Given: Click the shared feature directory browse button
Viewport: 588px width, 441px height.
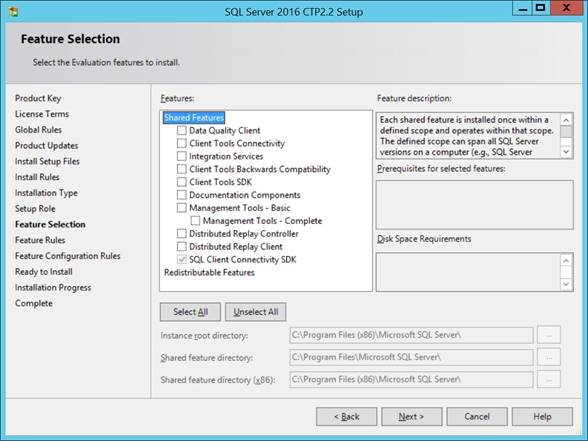Looking at the screenshot, I should [549, 357].
